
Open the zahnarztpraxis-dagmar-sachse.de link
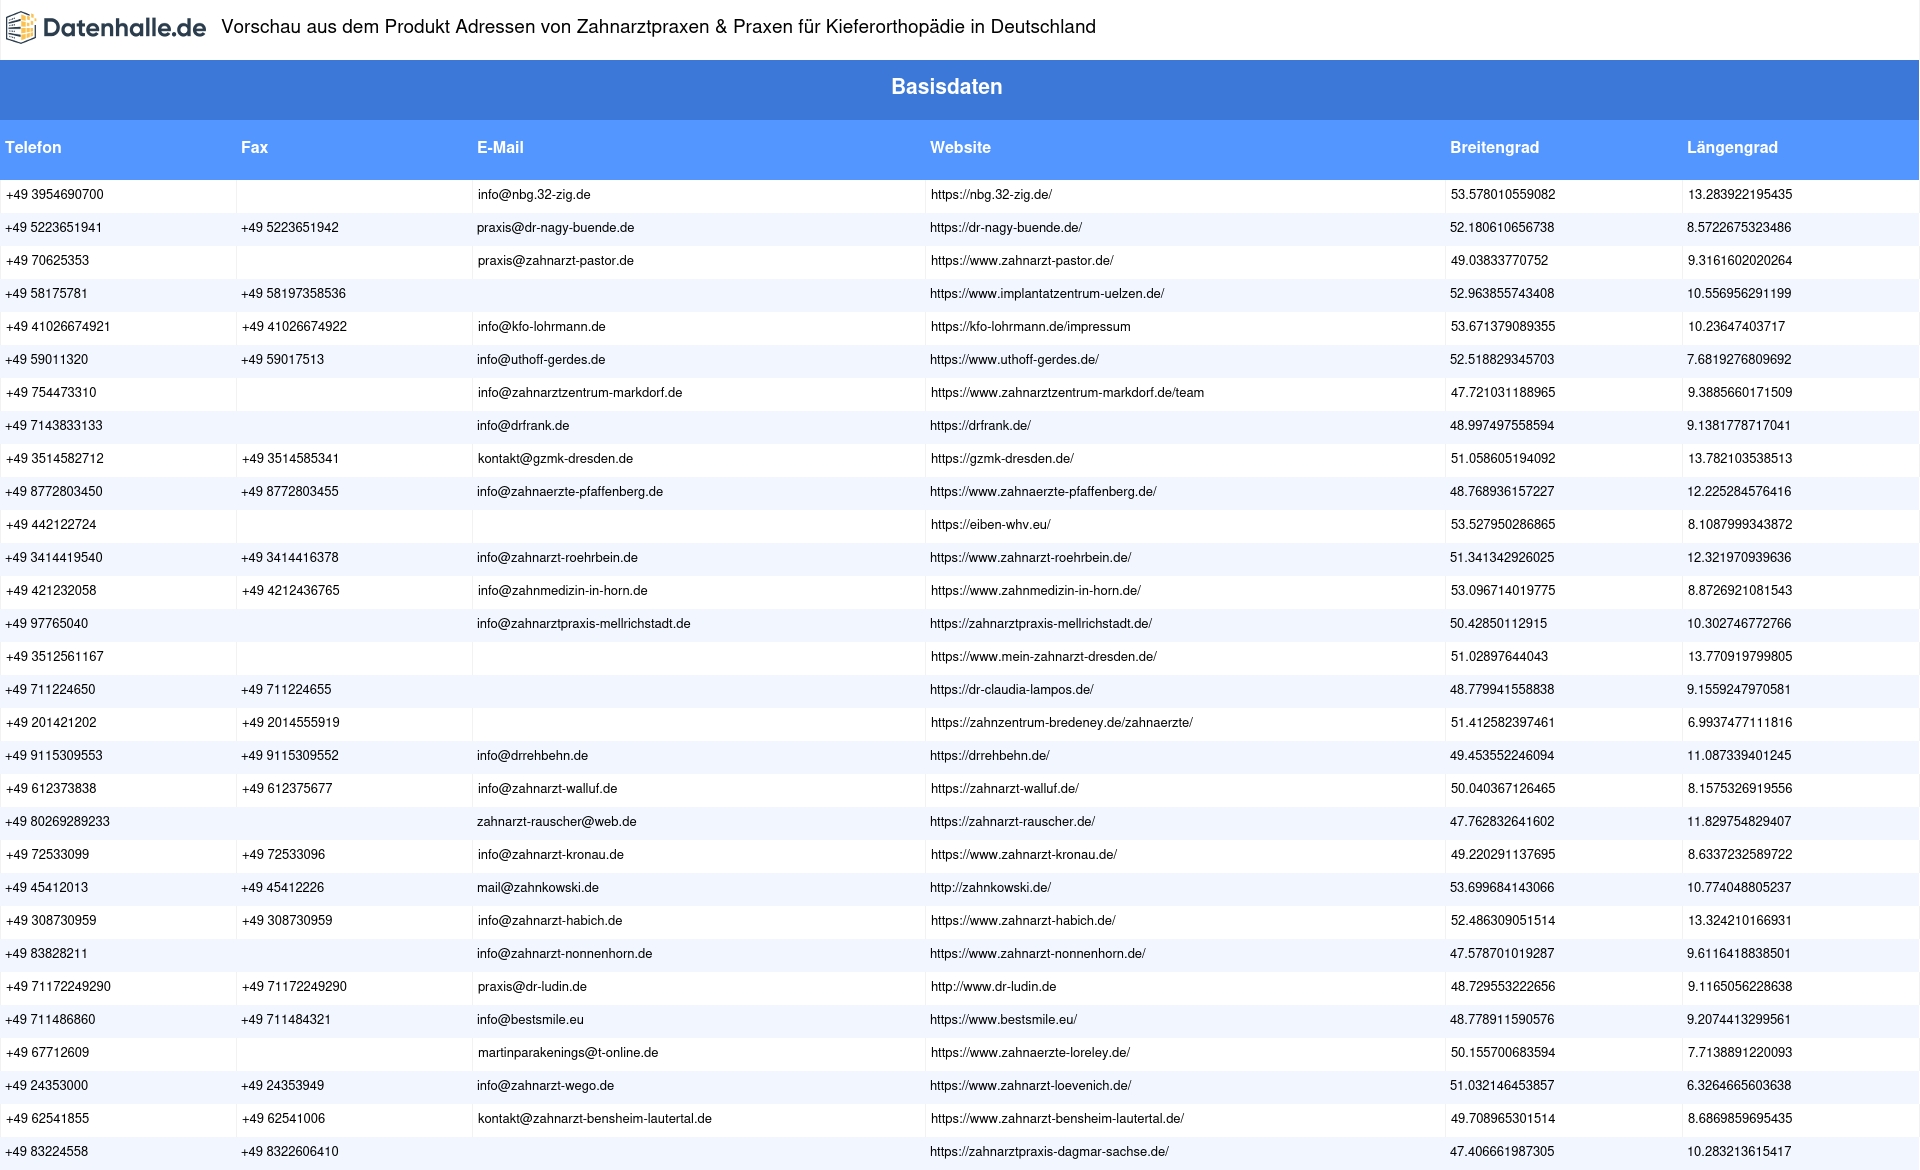coord(1049,1152)
